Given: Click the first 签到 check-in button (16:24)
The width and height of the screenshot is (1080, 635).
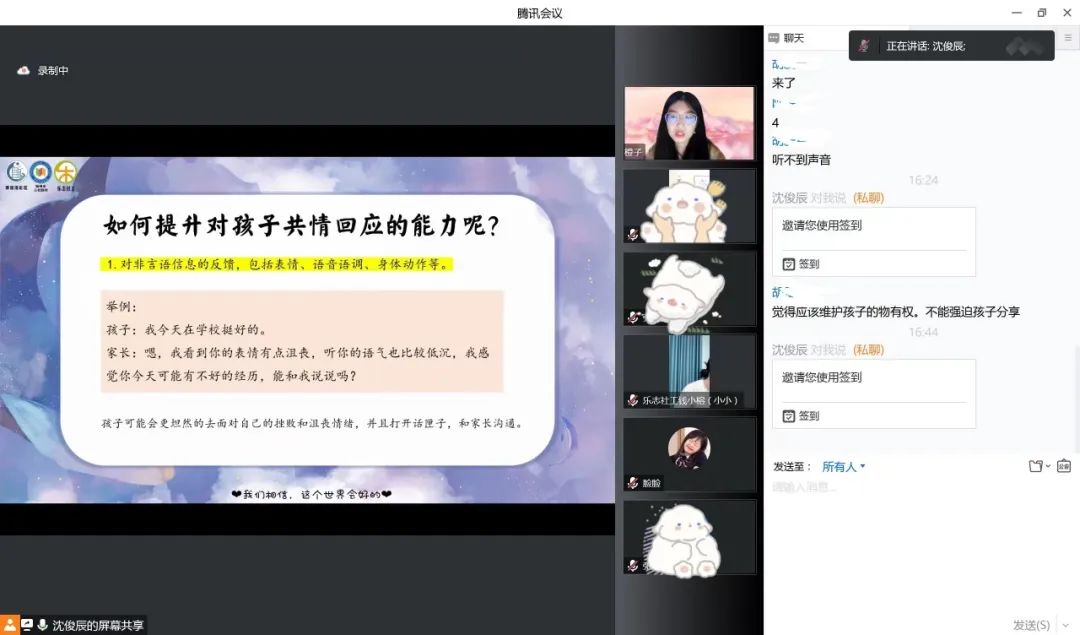Looking at the screenshot, I should 801,264.
